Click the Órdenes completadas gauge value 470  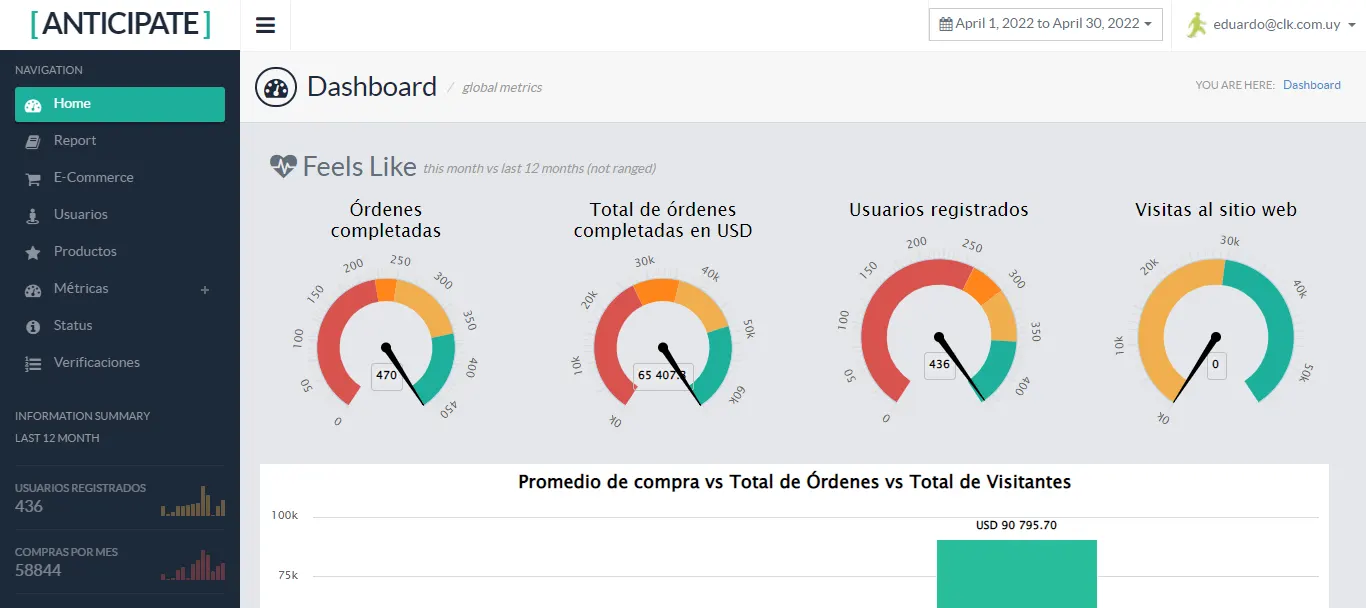[386, 376]
